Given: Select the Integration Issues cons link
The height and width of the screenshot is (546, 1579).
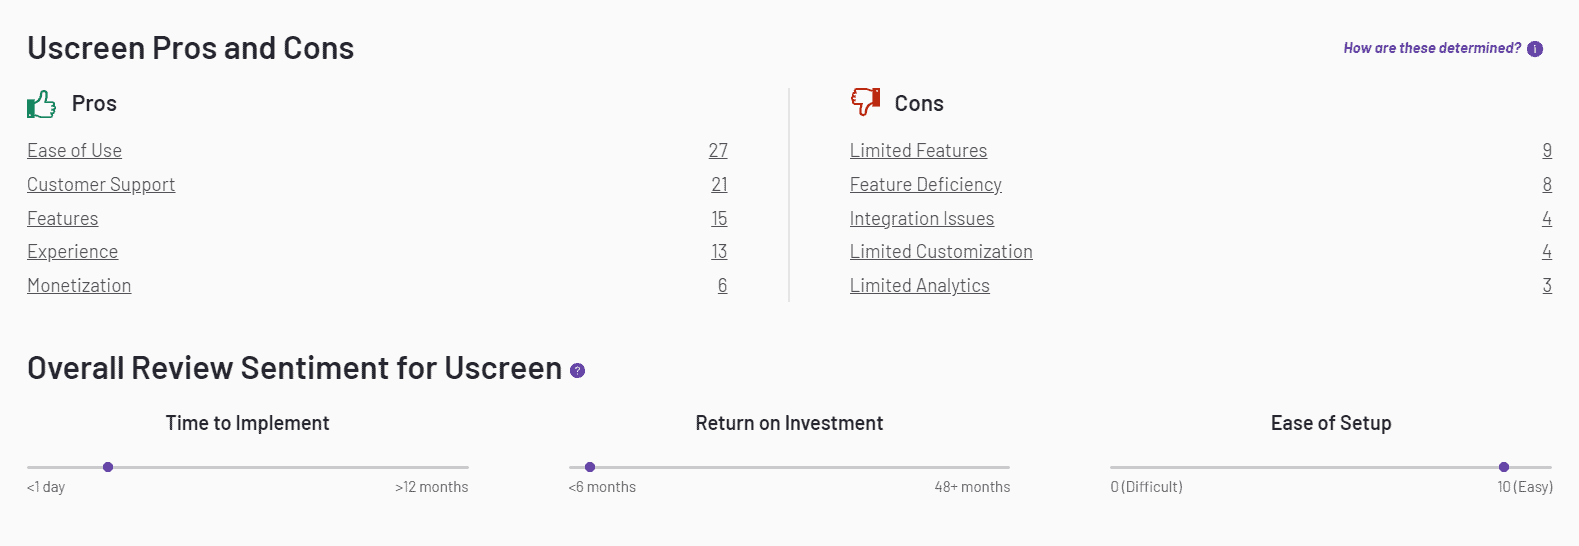Looking at the screenshot, I should pos(922,219).
